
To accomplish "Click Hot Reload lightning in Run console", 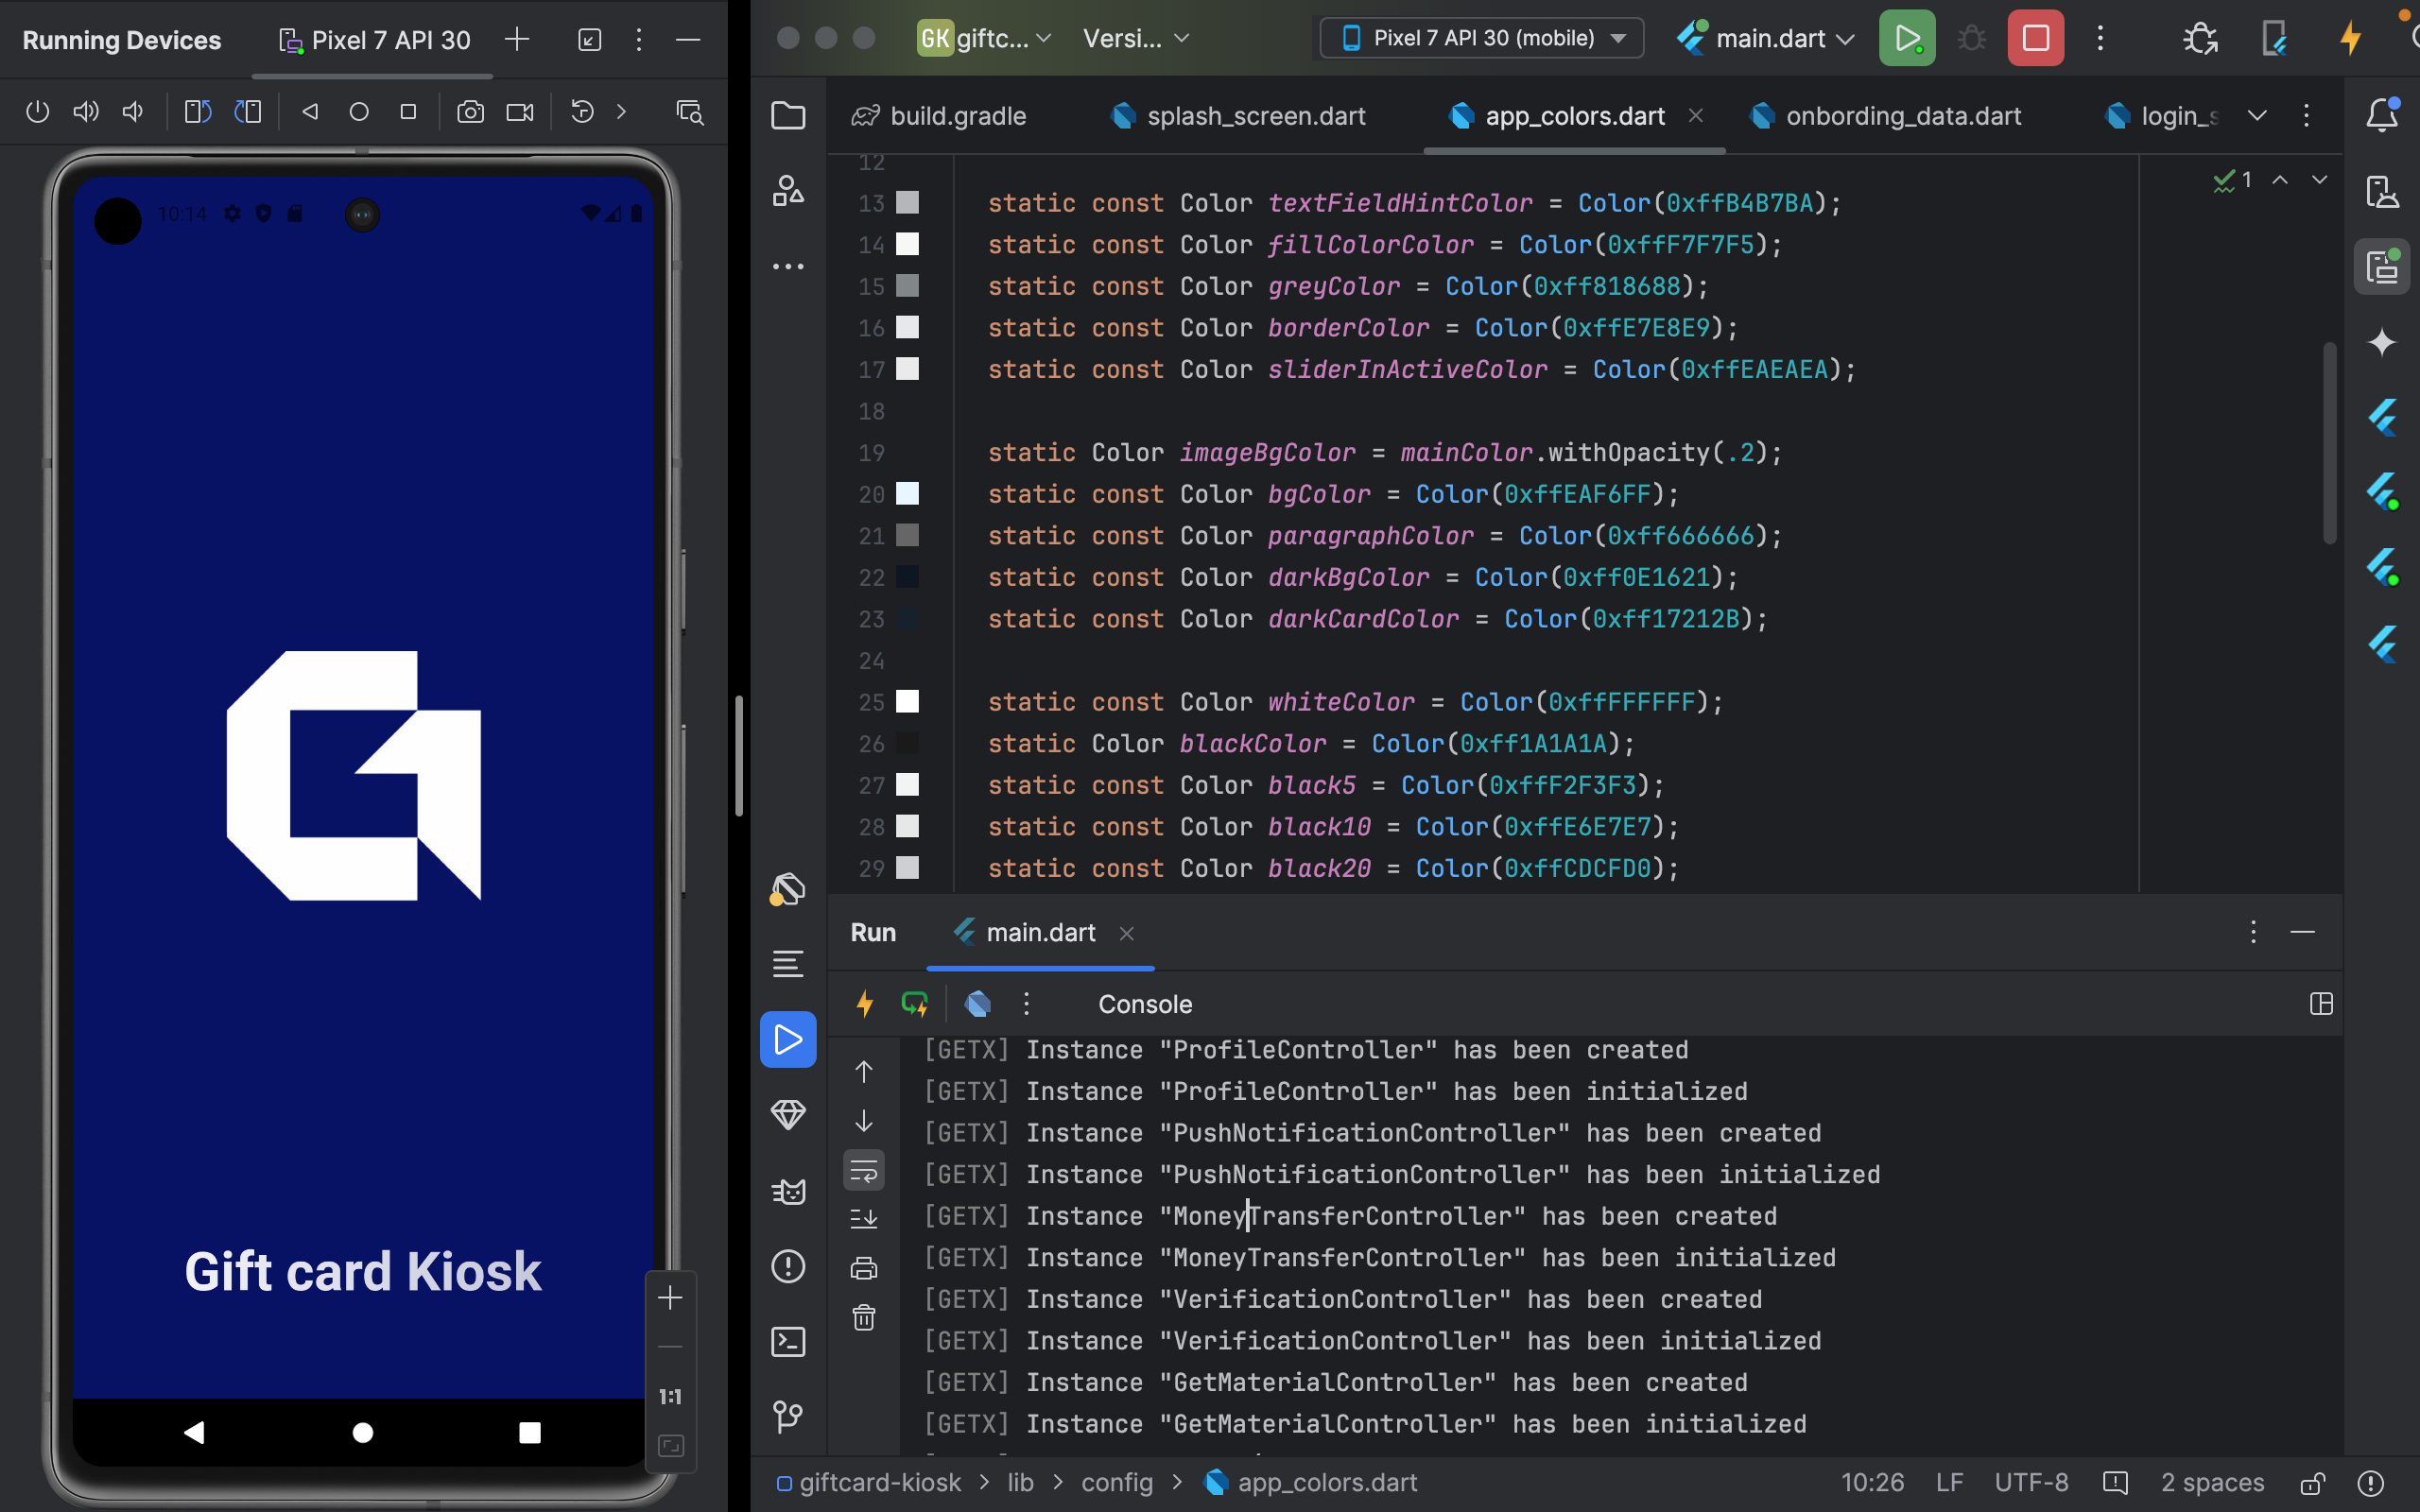I will [865, 1003].
